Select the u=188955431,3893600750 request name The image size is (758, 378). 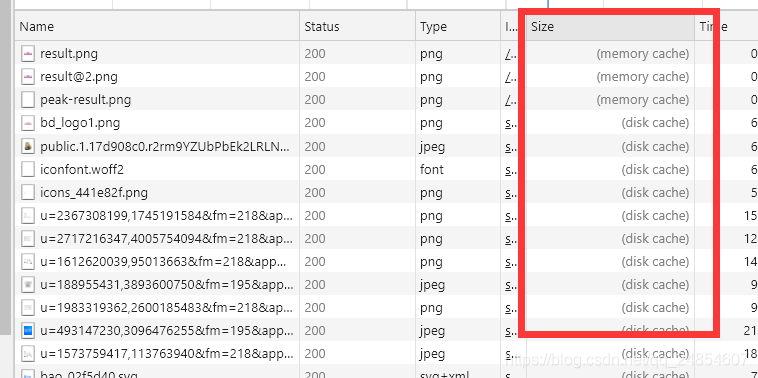[x=167, y=285]
